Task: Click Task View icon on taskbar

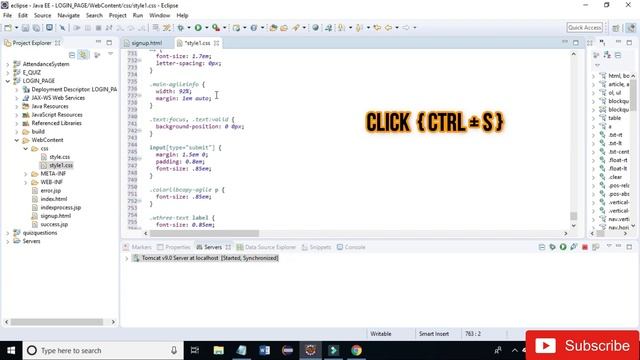Action: click(195, 350)
